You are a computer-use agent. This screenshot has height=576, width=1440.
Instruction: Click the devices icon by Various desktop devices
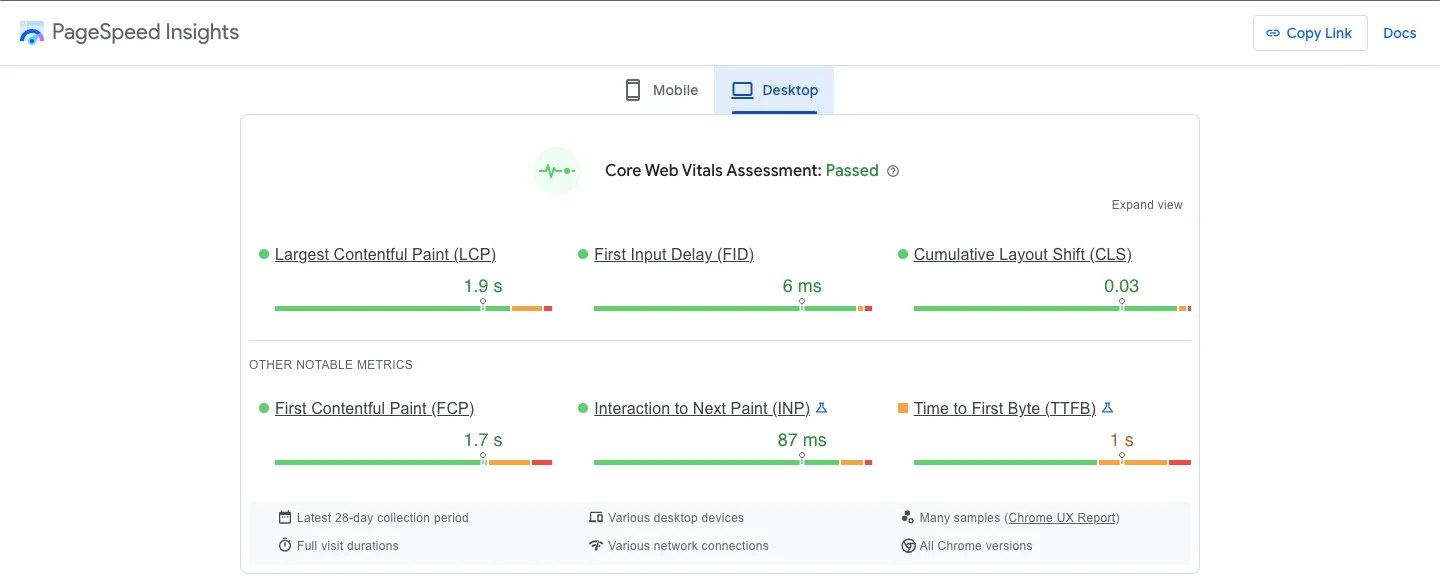pyautogui.click(x=596, y=518)
